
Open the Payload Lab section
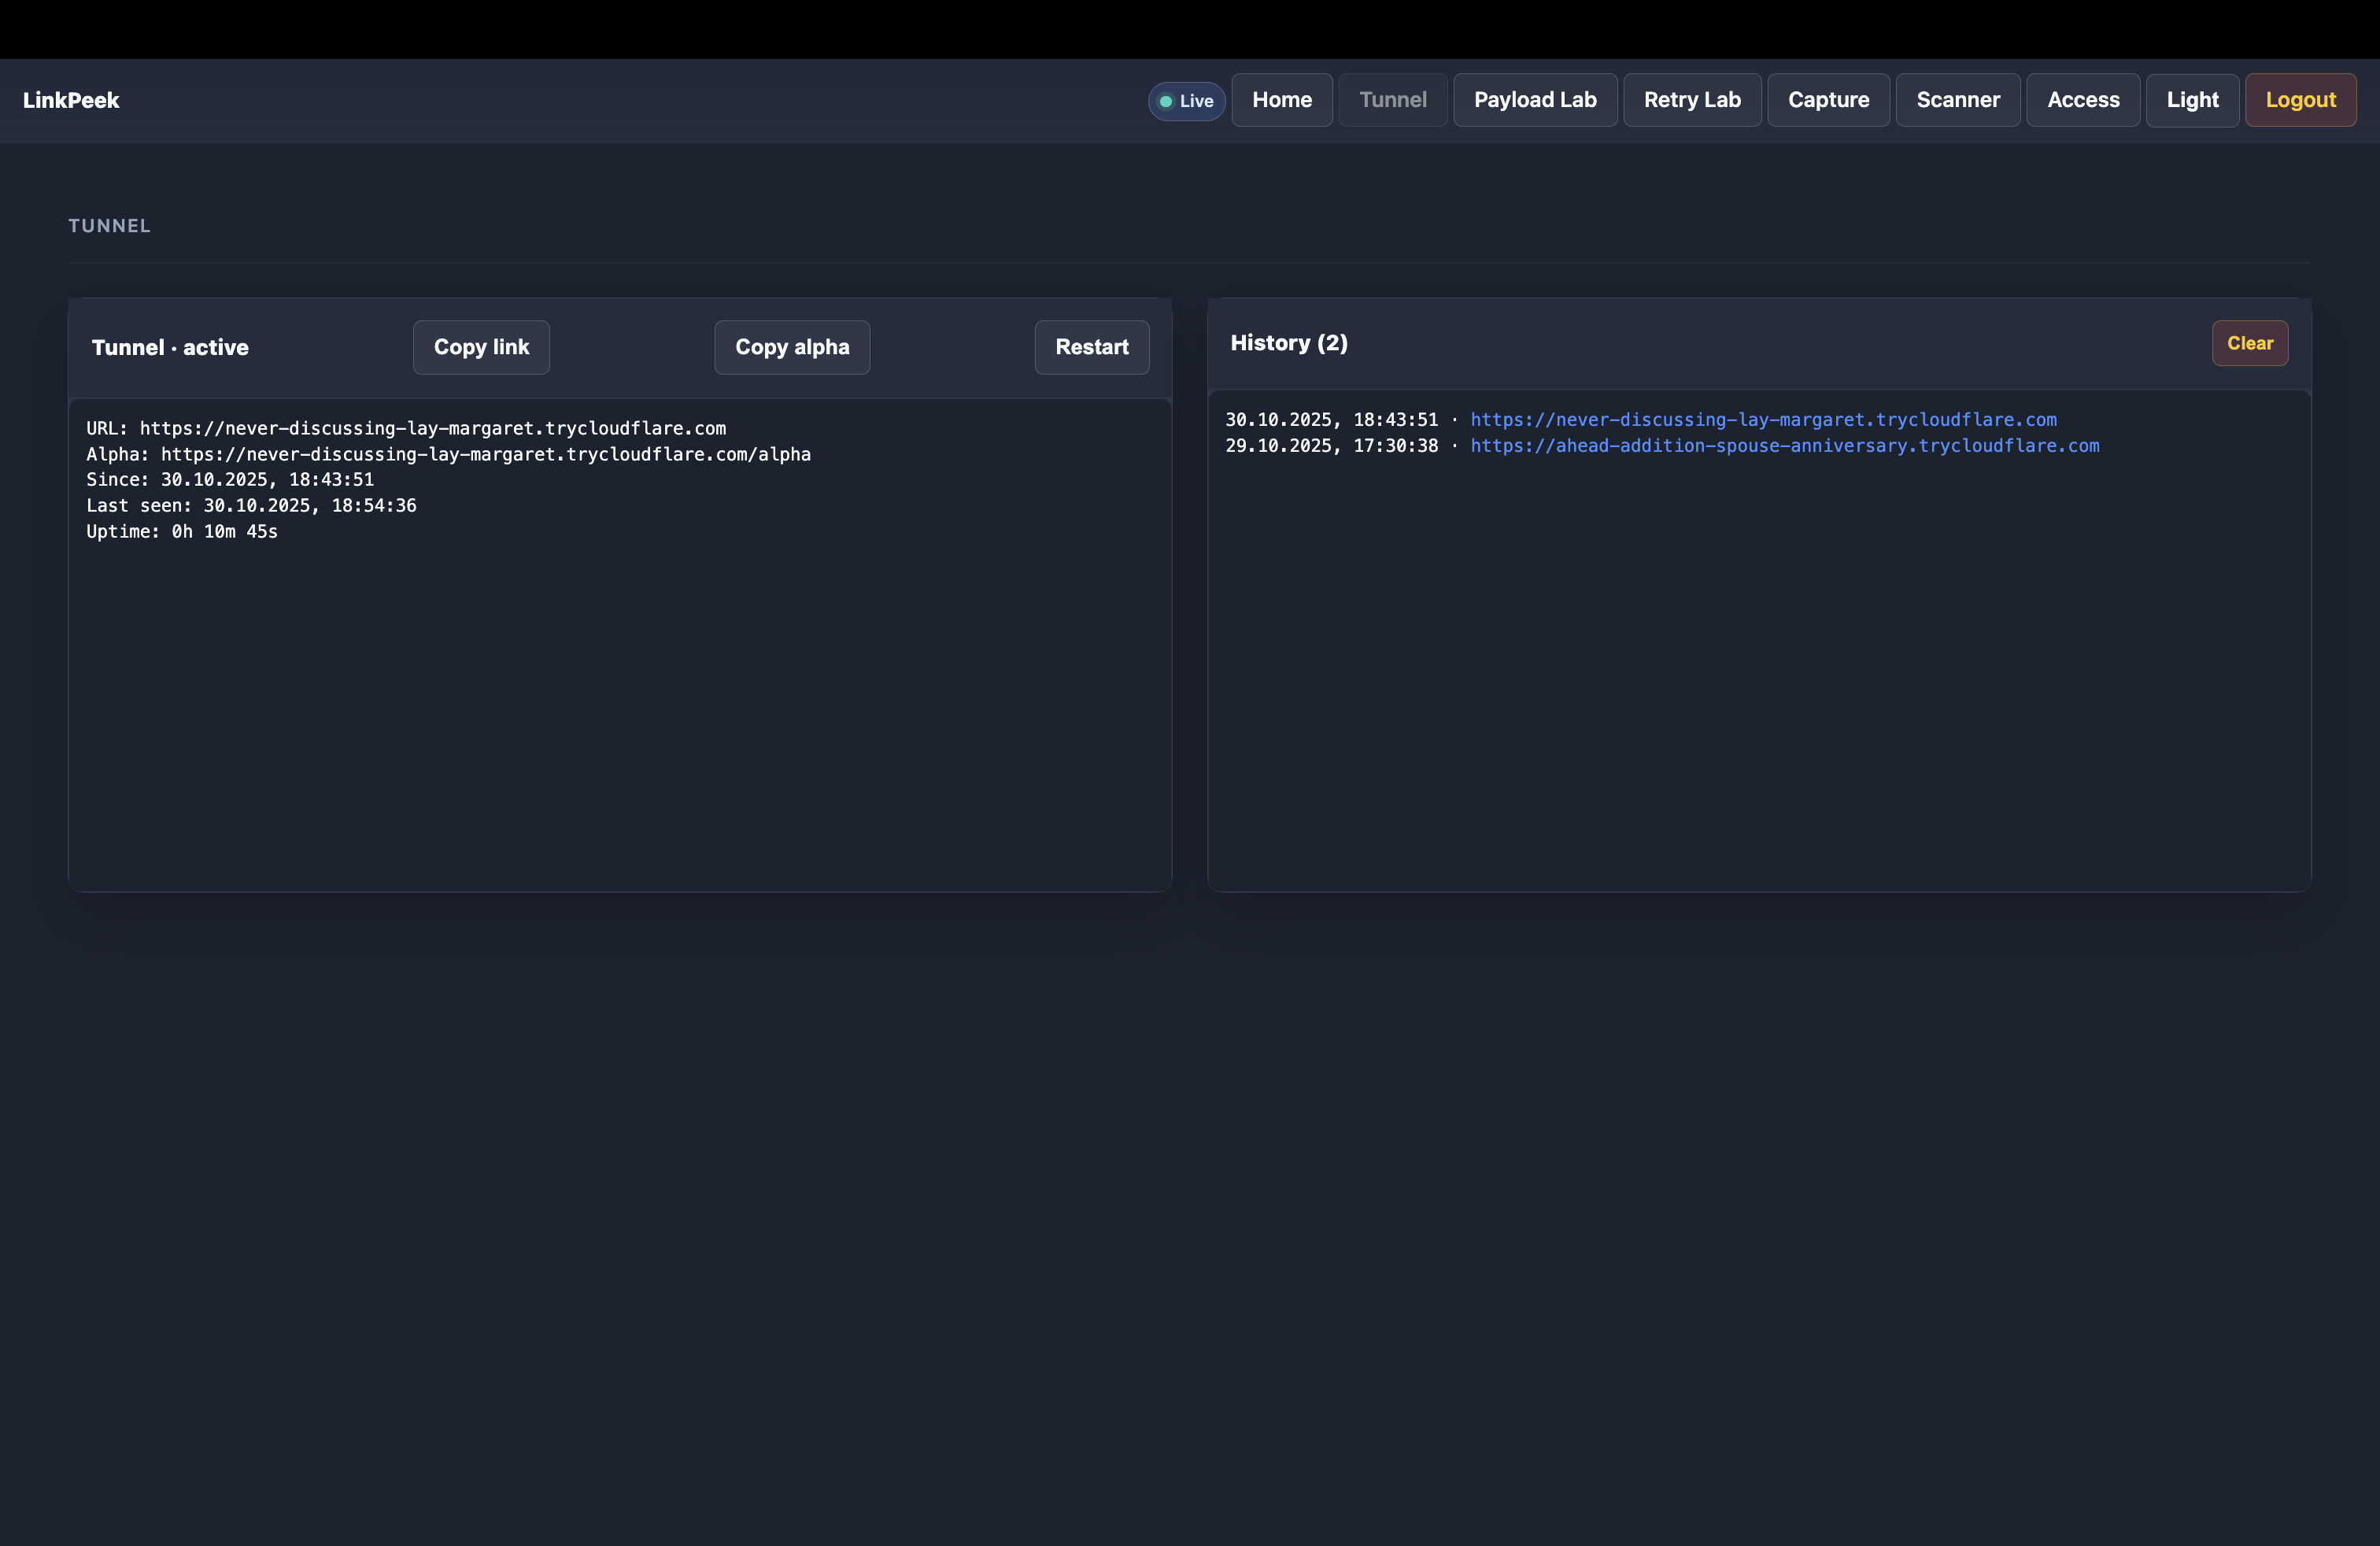click(1535, 100)
